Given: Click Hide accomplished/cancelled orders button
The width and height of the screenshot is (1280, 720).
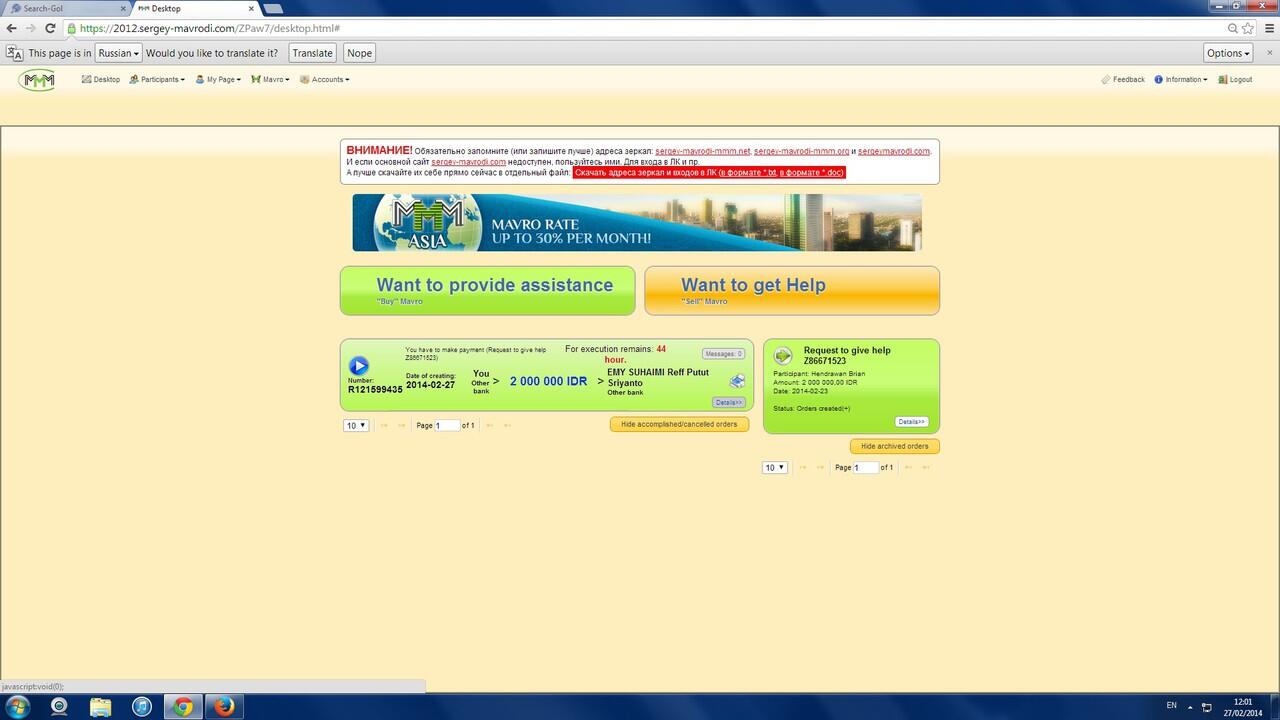Looking at the screenshot, I should (x=679, y=424).
